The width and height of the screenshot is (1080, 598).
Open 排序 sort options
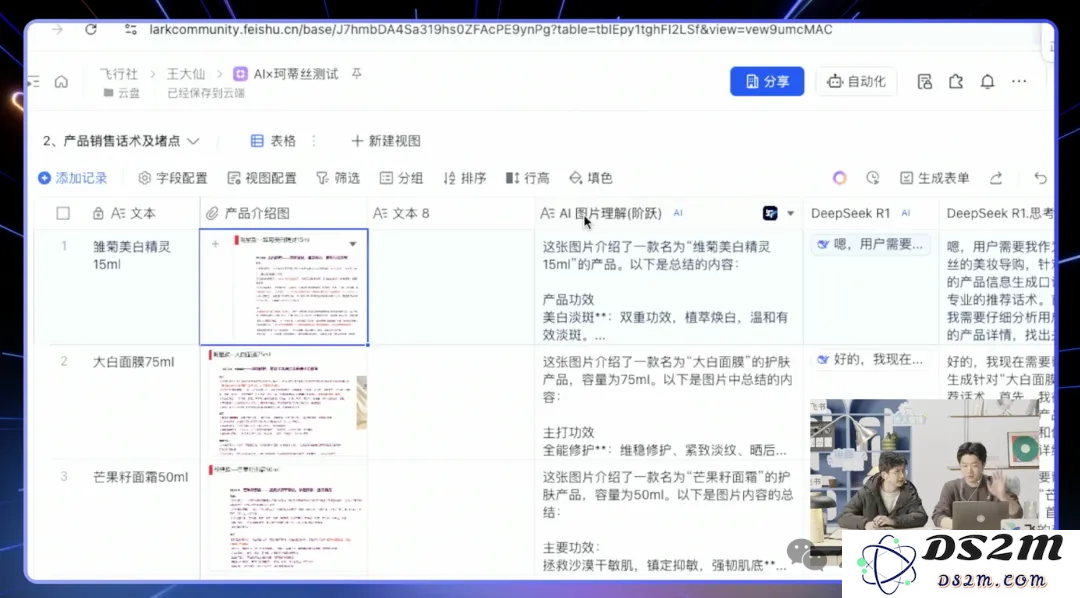(464, 178)
